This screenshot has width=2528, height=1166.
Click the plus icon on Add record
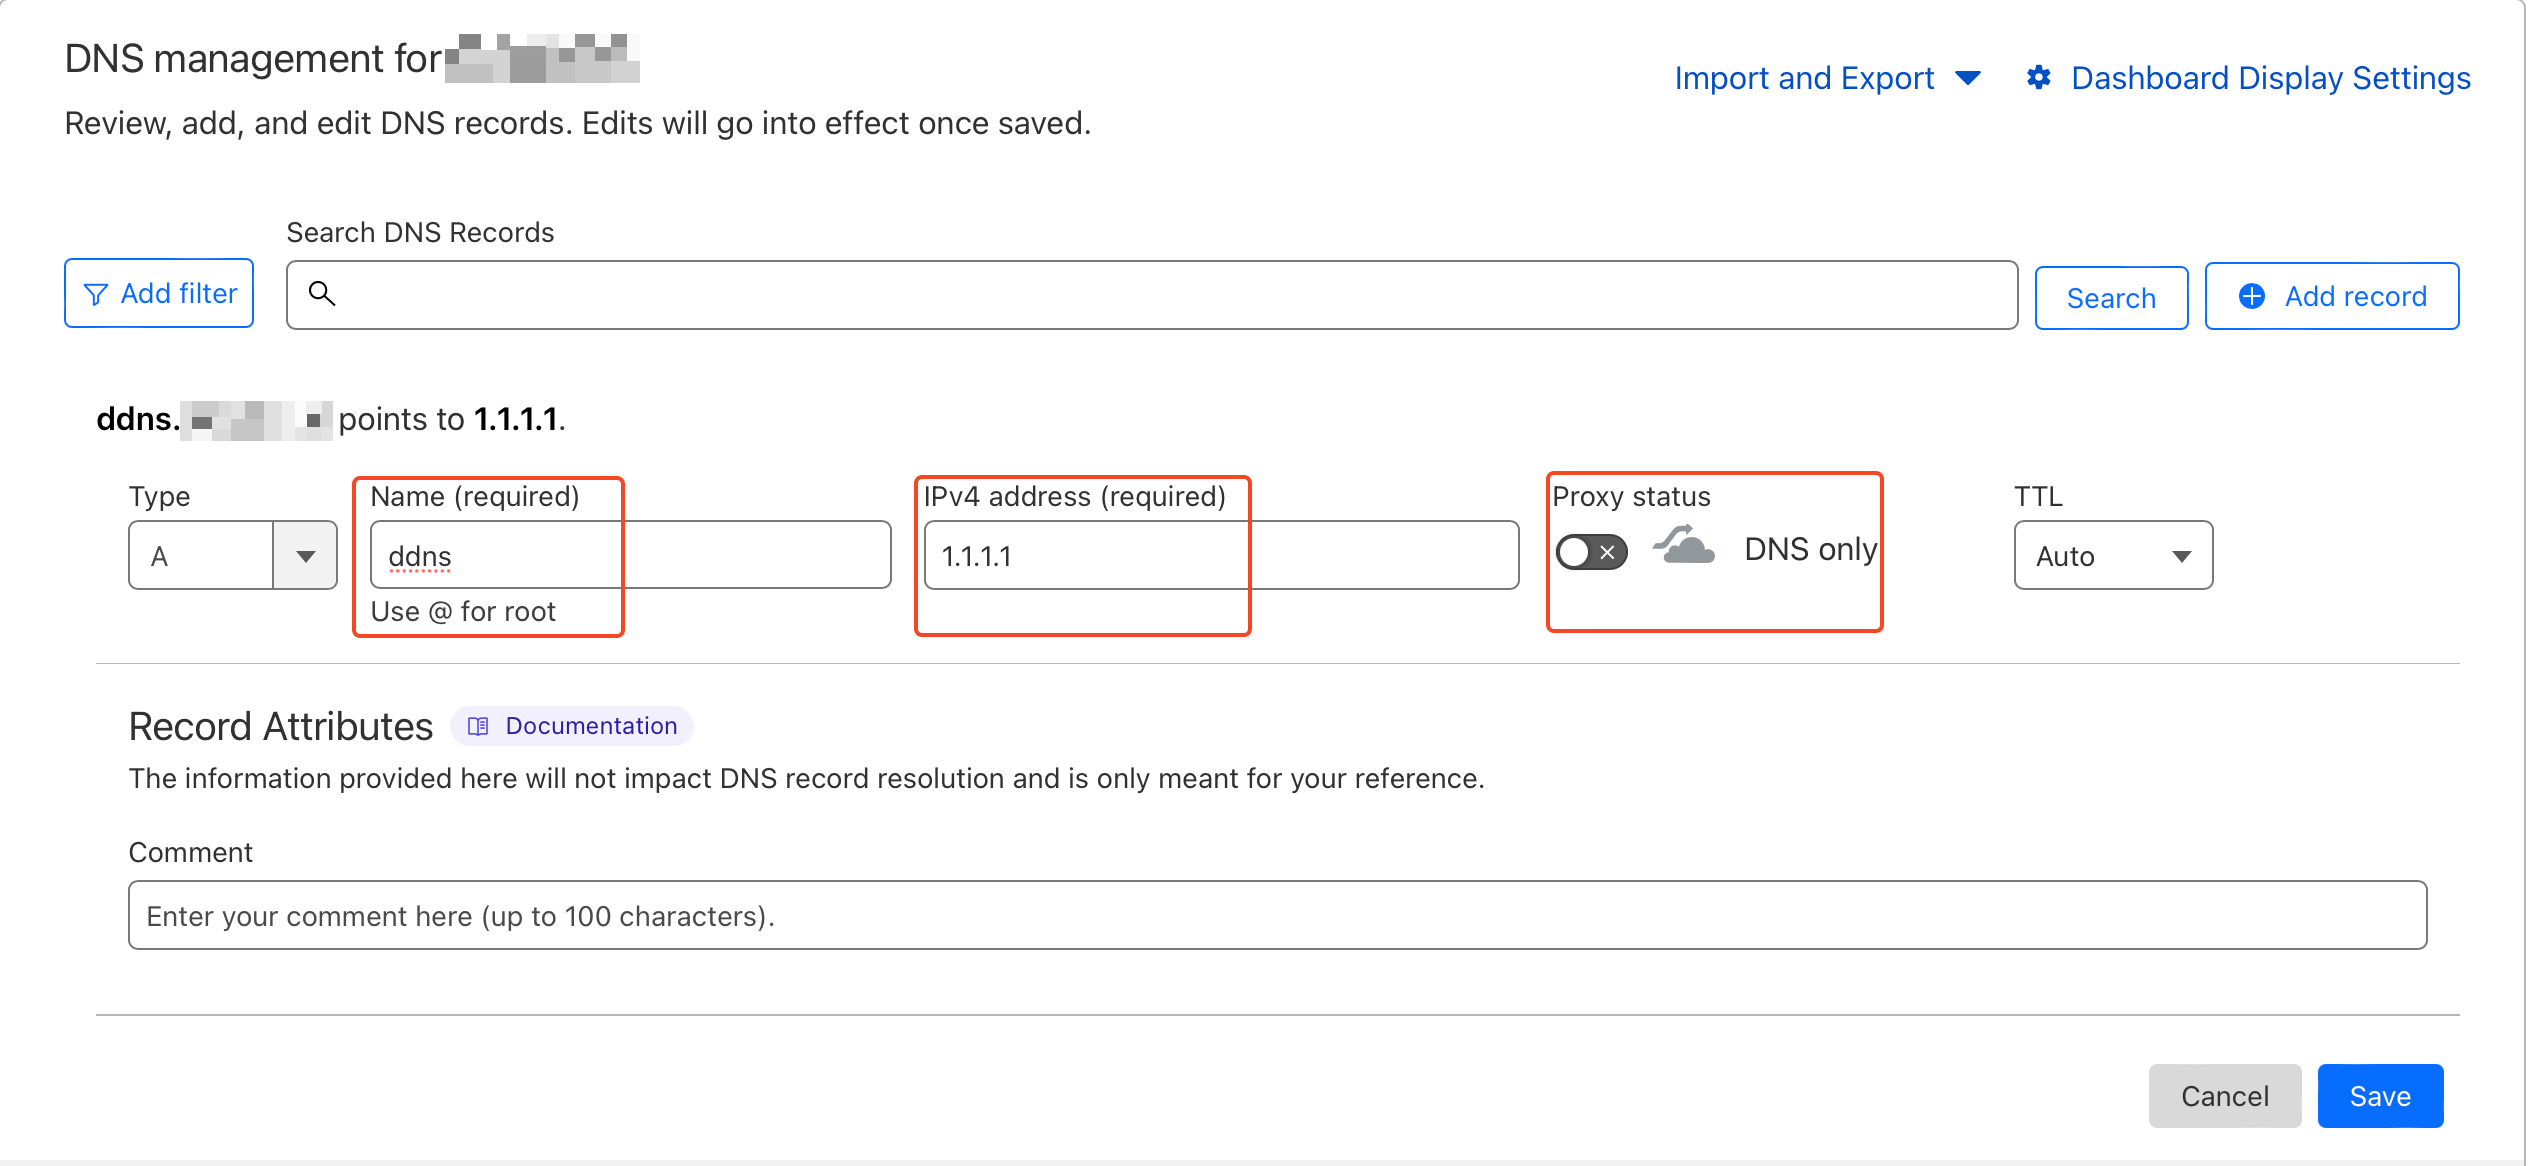point(2252,296)
